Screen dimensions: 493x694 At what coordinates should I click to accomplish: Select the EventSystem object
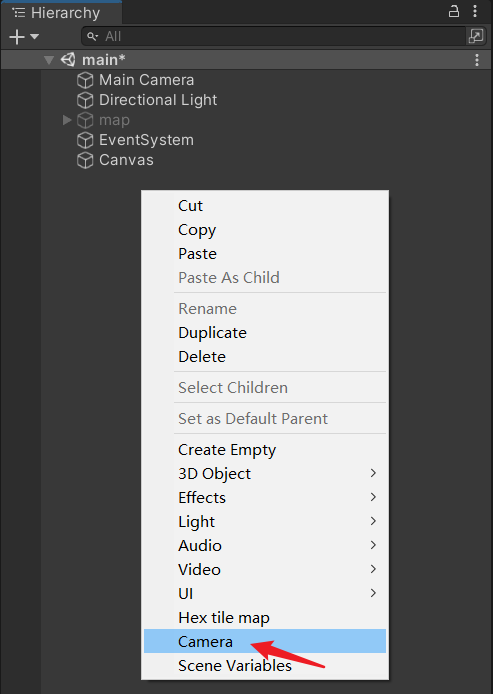(146, 140)
